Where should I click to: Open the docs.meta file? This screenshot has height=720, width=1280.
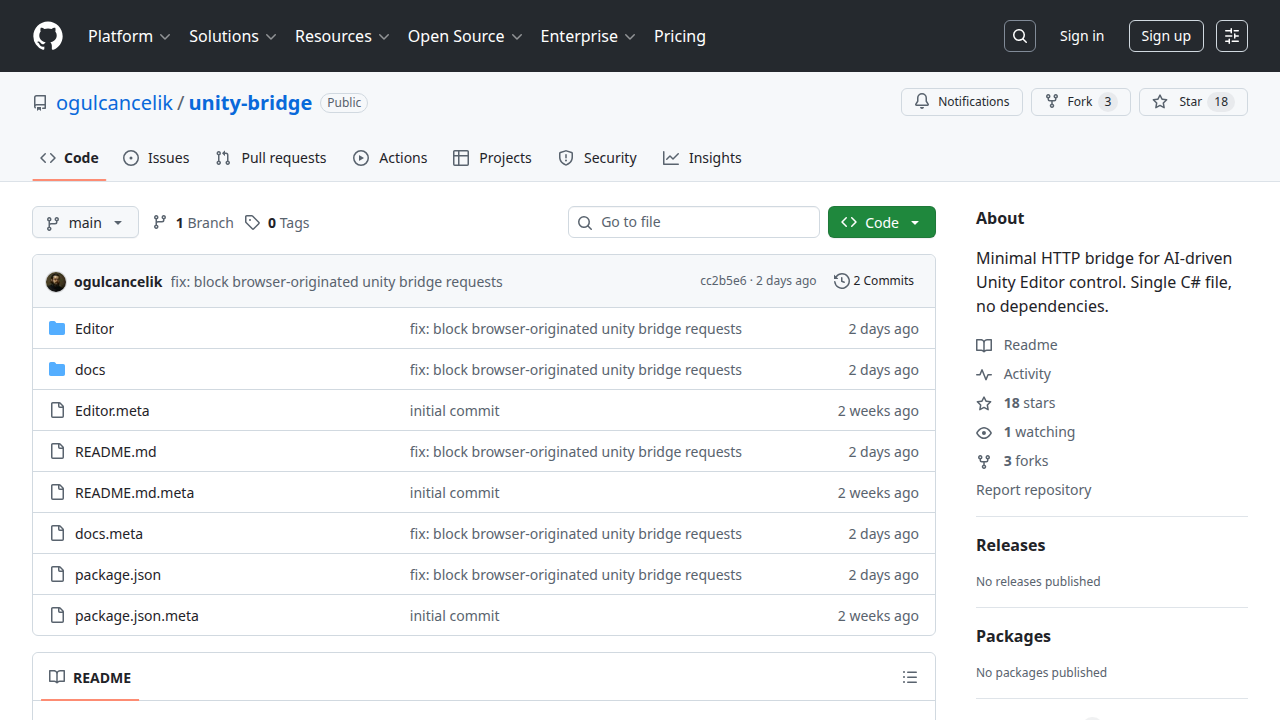coord(109,534)
